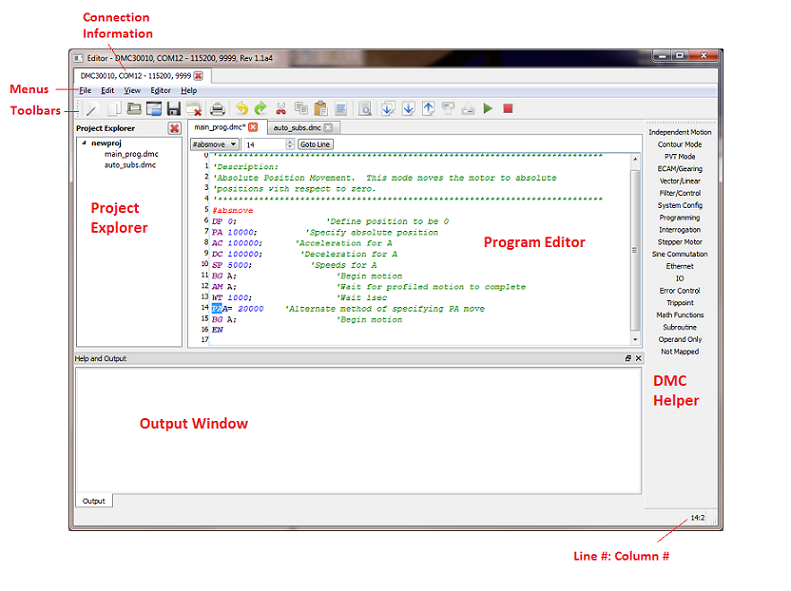Close the Help and Output panel
Screen dimensions: 791x591
[x=639, y=359]
